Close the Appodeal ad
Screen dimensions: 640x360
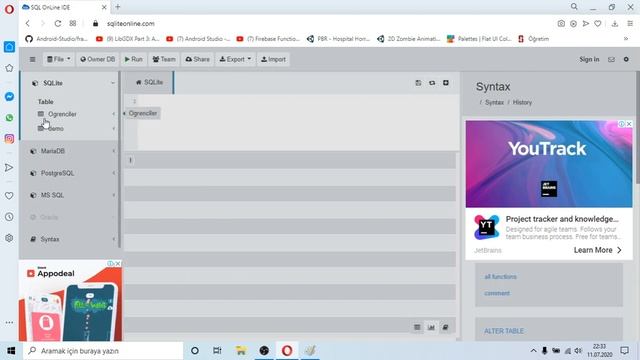click(118, 264)
